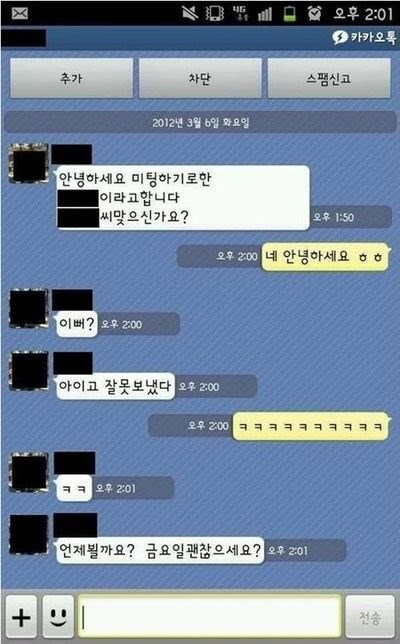Tap the battery status icon
The image size is (400, 644).
tap(290, 14)
